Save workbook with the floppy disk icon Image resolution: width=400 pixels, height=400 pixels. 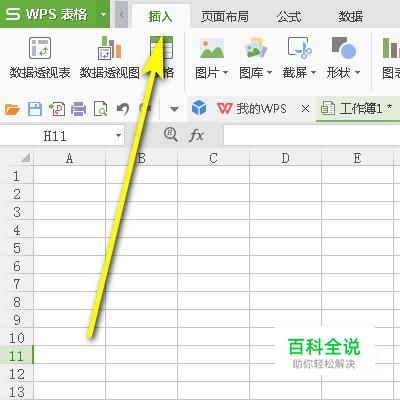(x=35, y=109)
